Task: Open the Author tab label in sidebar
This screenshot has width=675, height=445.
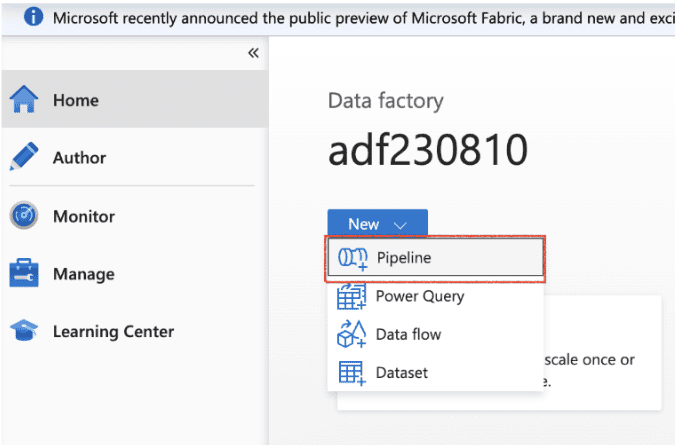Action: [79, 158]
